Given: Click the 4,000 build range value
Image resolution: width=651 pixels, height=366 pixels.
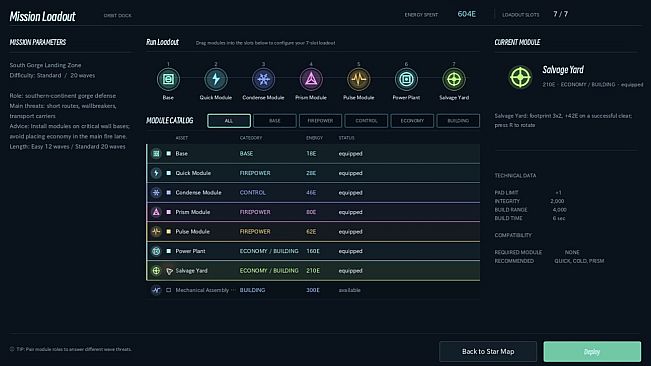Looking at the screenshot, I should (559, 210).
